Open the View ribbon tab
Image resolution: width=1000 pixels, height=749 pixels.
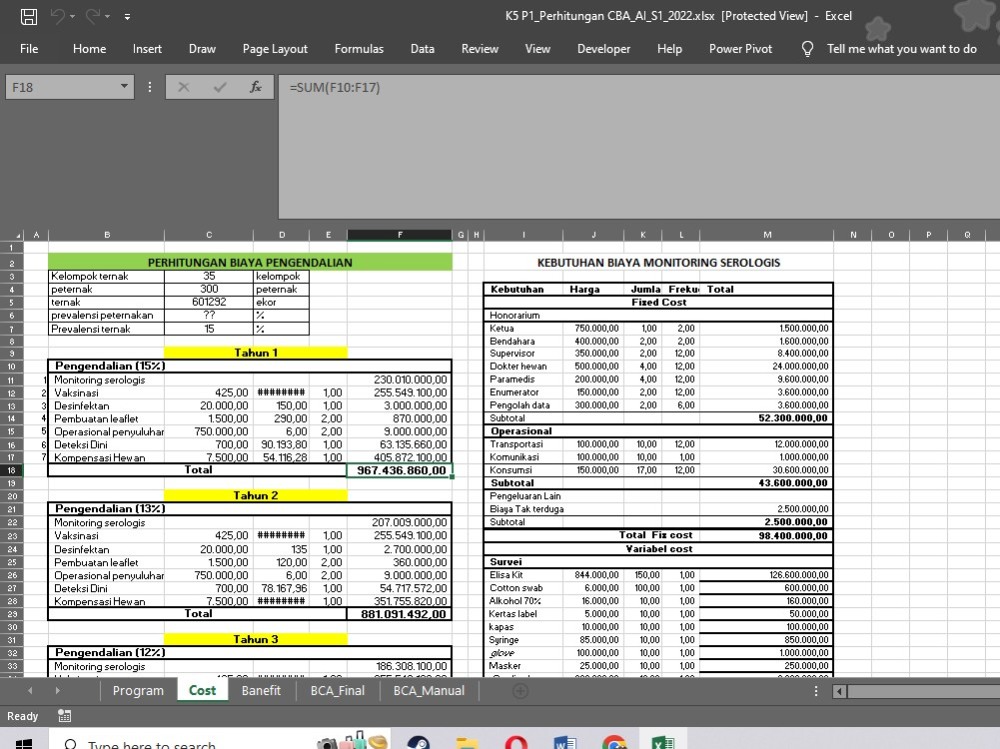point(538,49)
